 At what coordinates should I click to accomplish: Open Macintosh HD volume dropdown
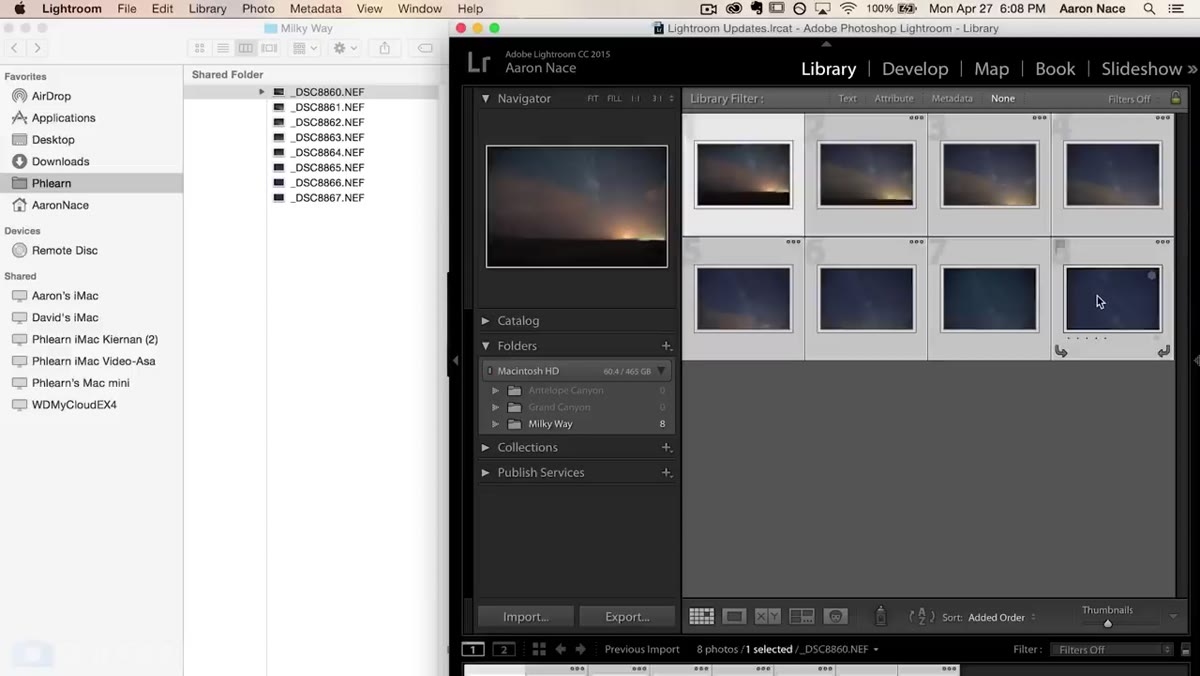tap(661, 371)
